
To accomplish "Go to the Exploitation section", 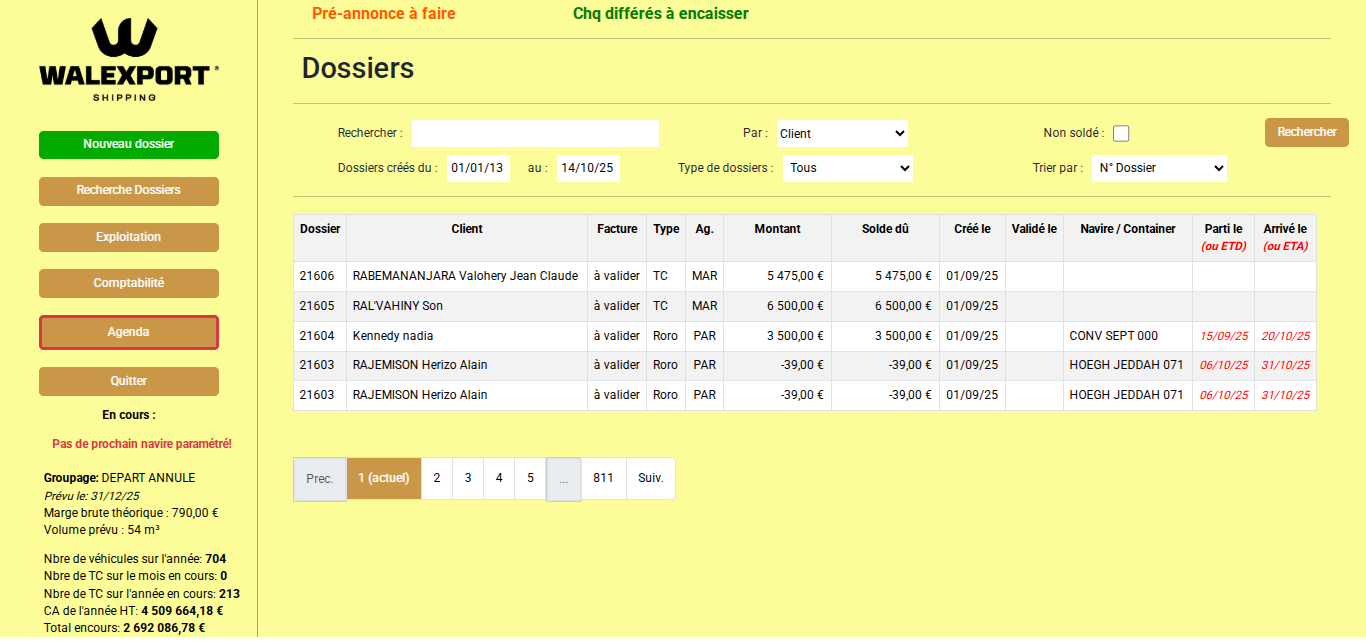I will tap(128, 237).
